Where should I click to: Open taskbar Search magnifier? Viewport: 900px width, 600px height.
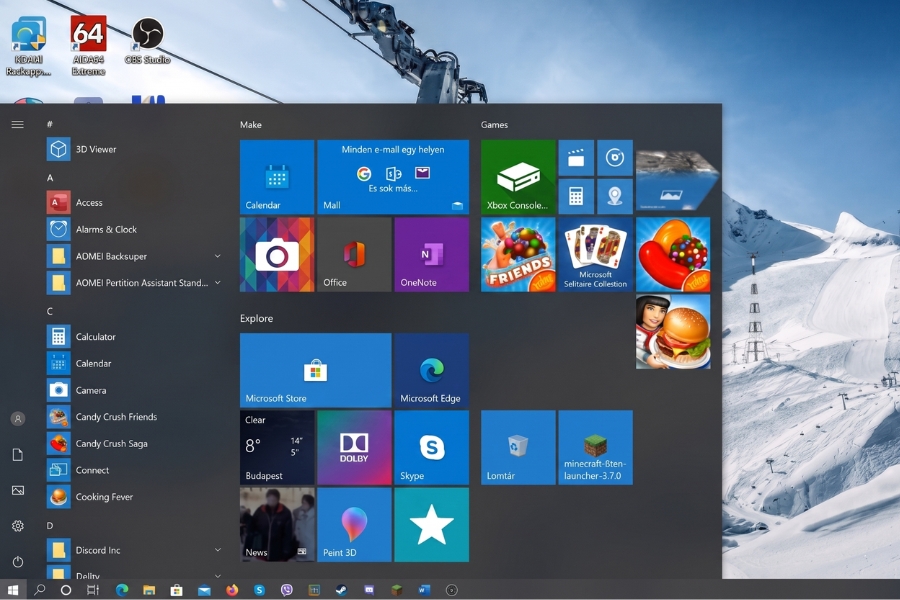40,590
